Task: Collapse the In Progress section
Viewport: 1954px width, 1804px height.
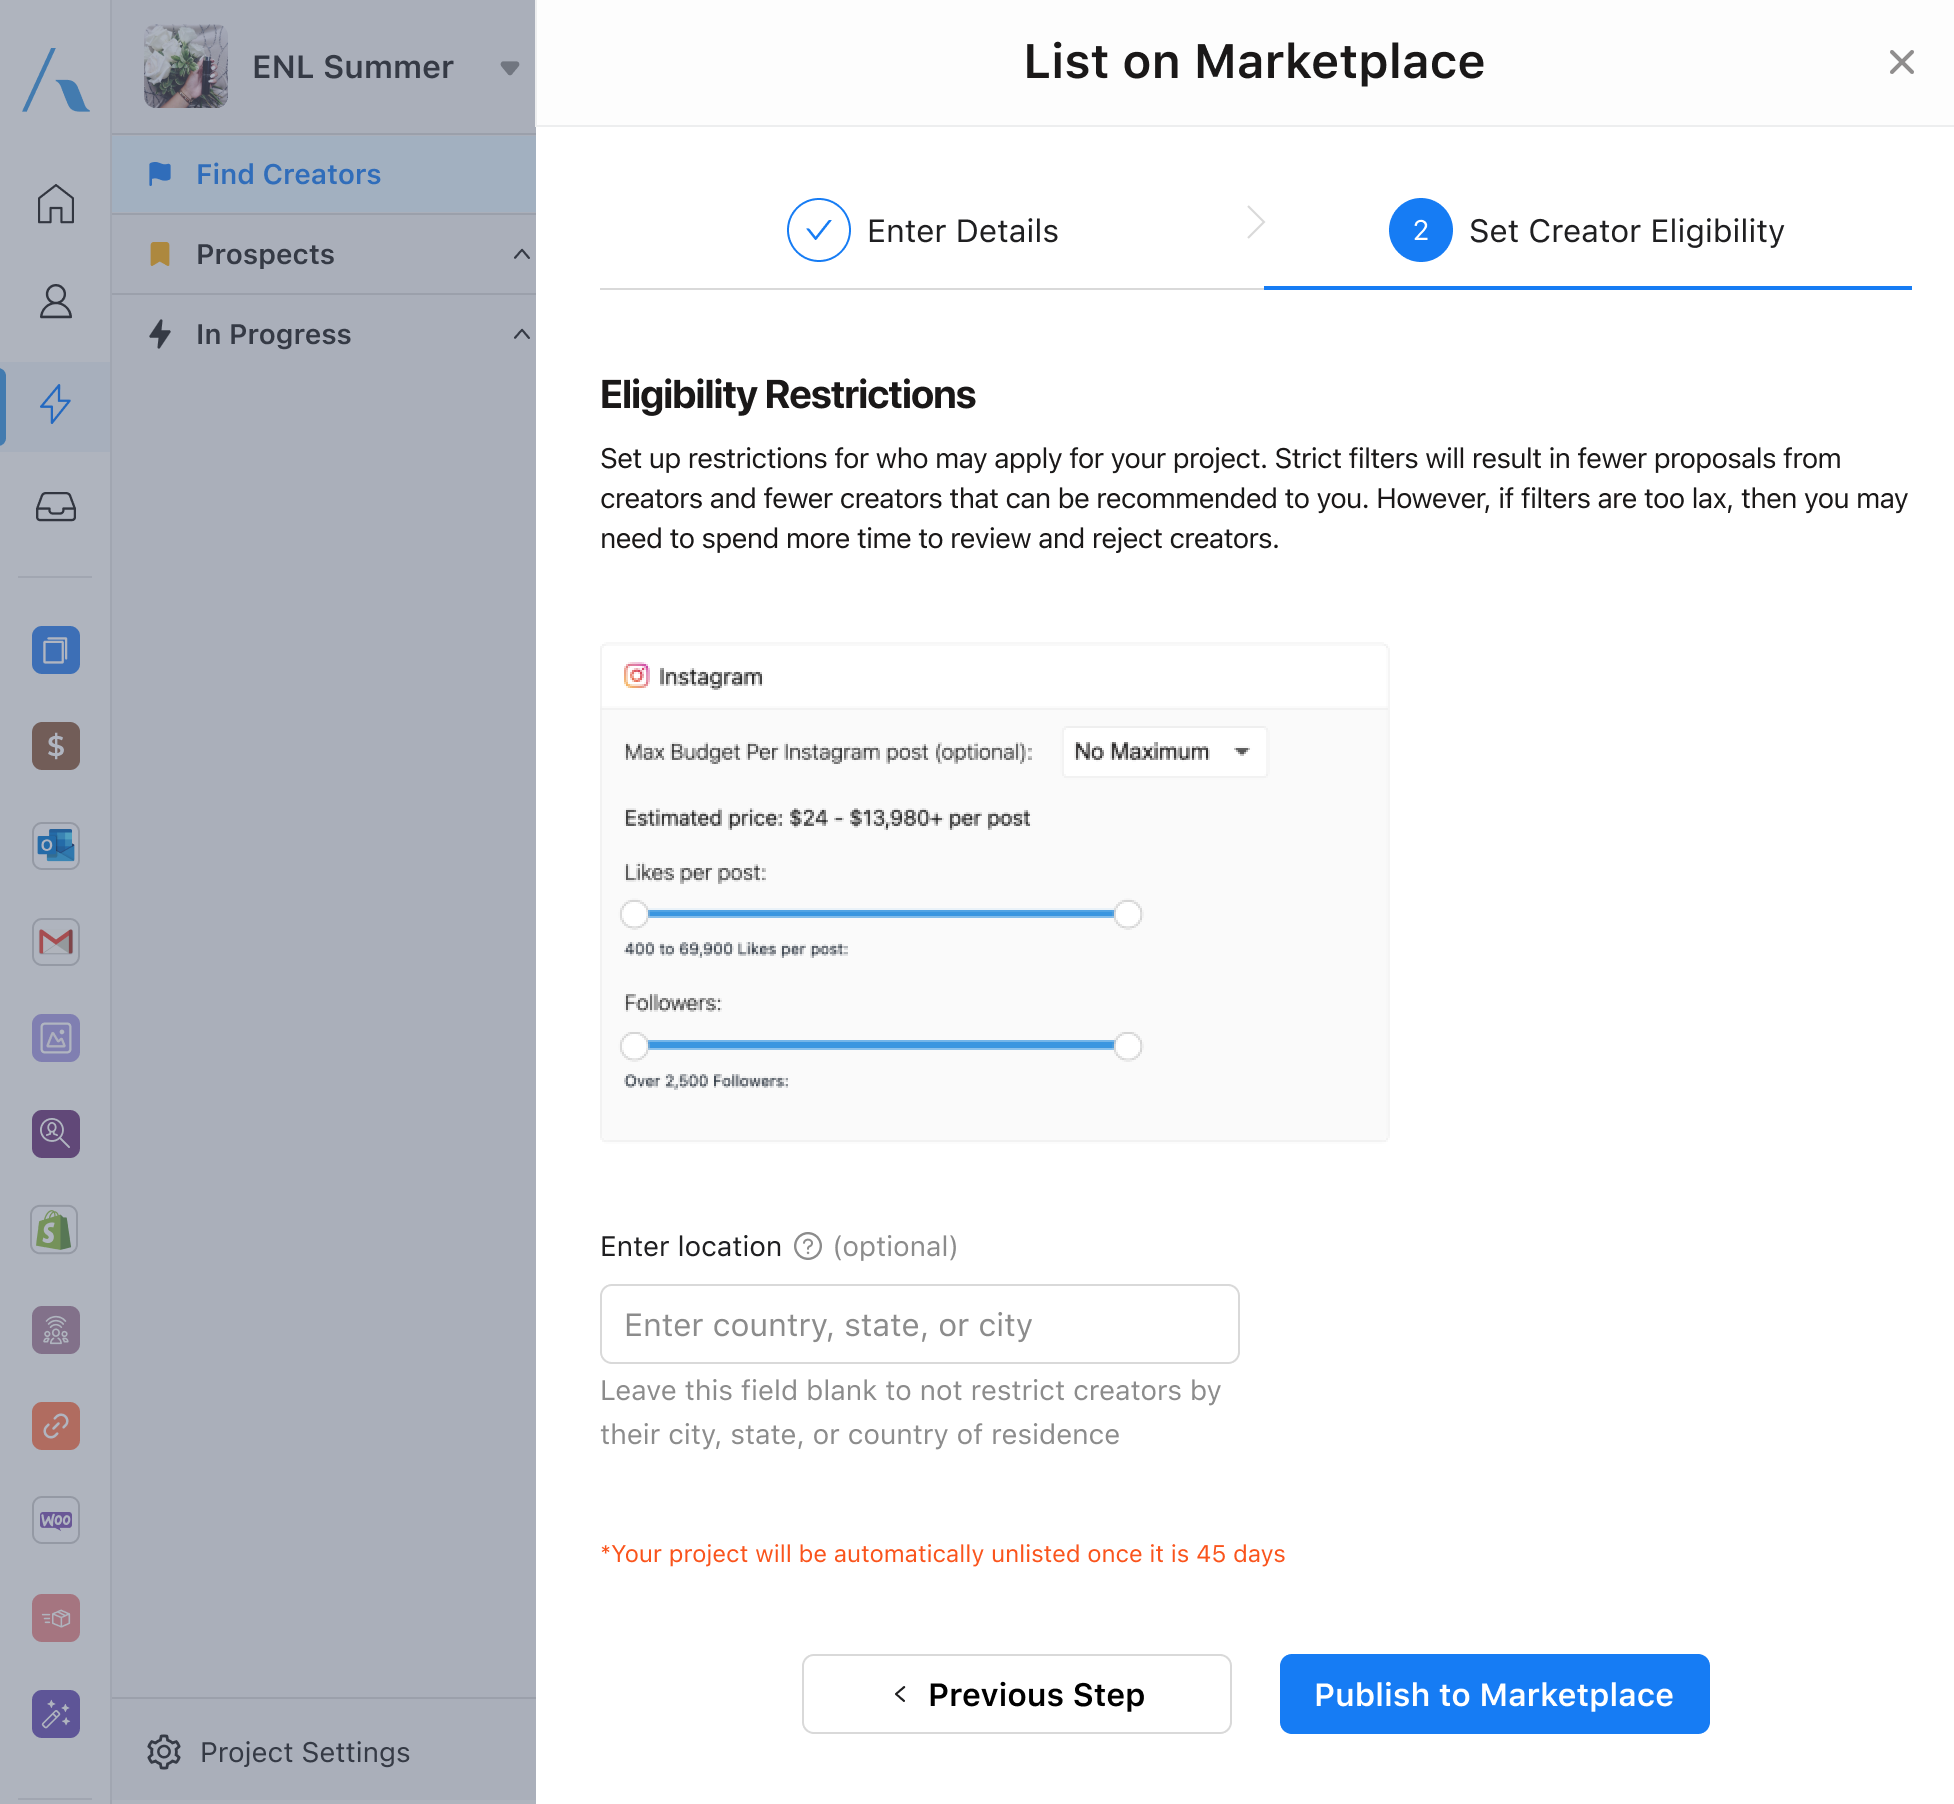Action: click(x=521, y=334)
